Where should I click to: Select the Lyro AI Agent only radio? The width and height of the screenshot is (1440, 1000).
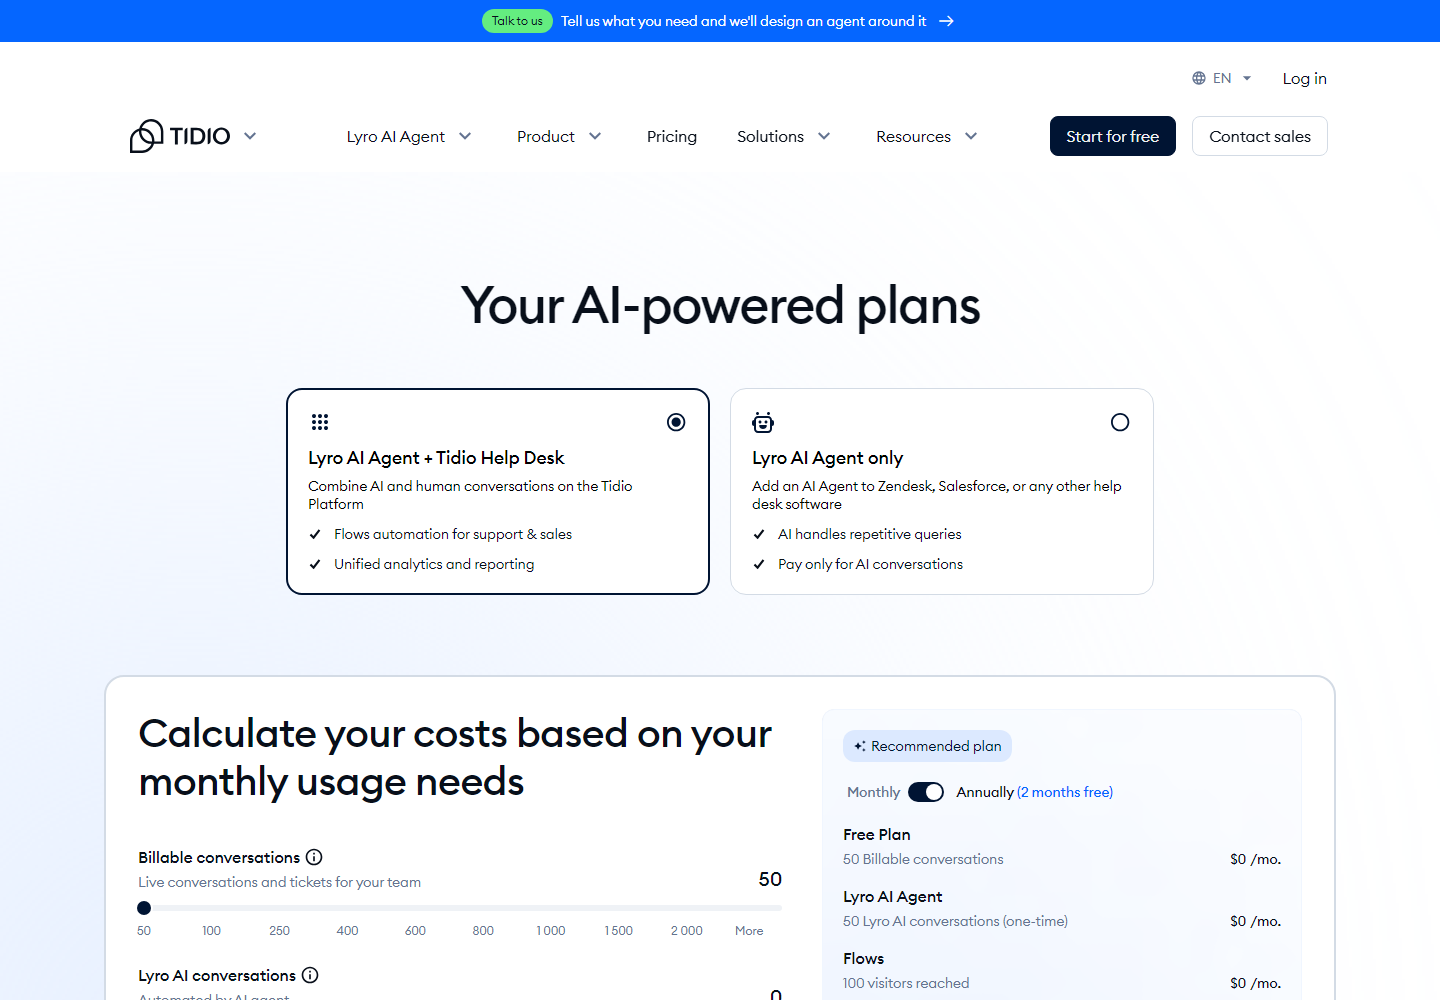click(x=1120, y=422)
